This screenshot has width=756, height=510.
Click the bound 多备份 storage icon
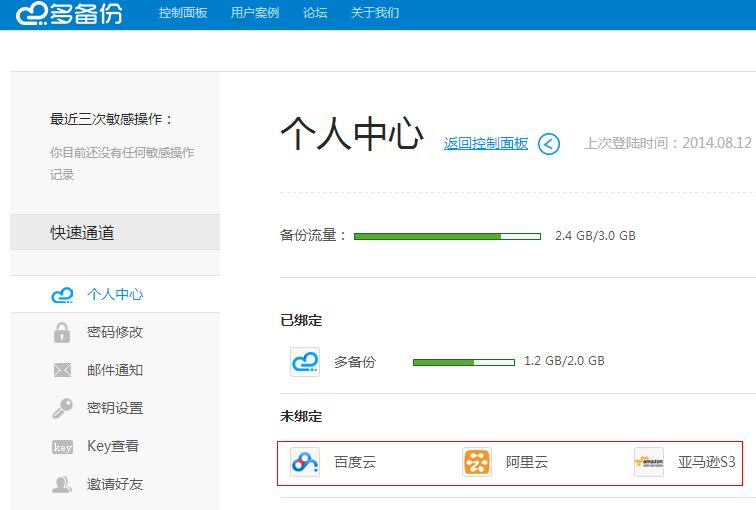[x=304, y=362]
